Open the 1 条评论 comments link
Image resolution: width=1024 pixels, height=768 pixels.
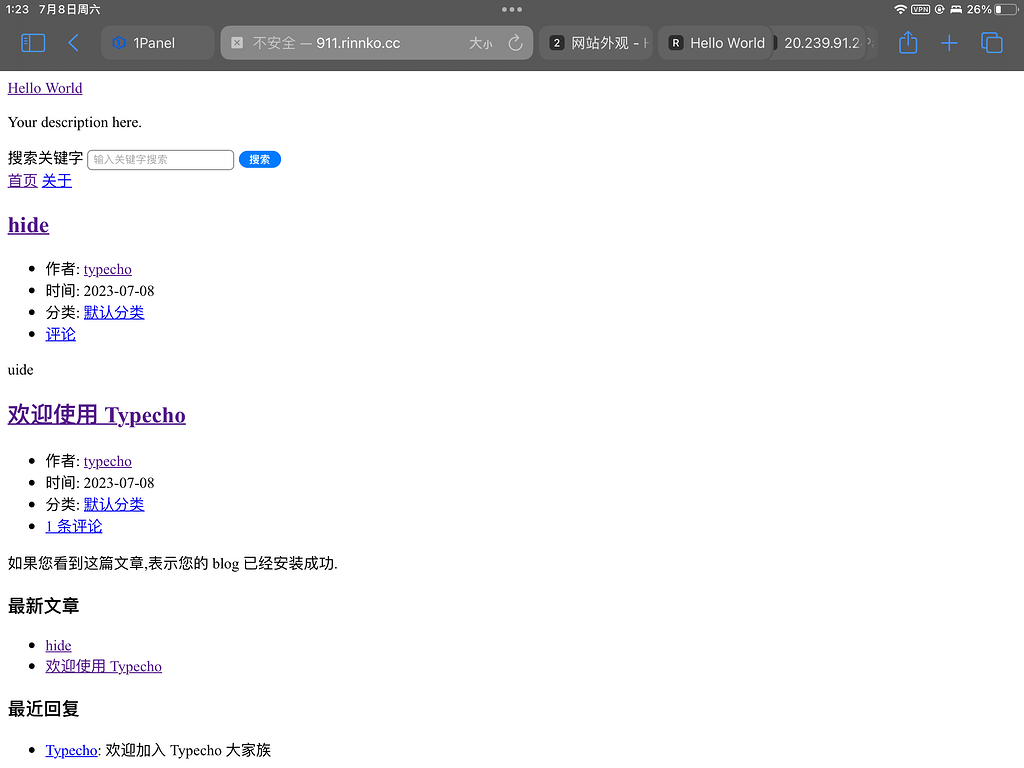(x=74, y=525)
